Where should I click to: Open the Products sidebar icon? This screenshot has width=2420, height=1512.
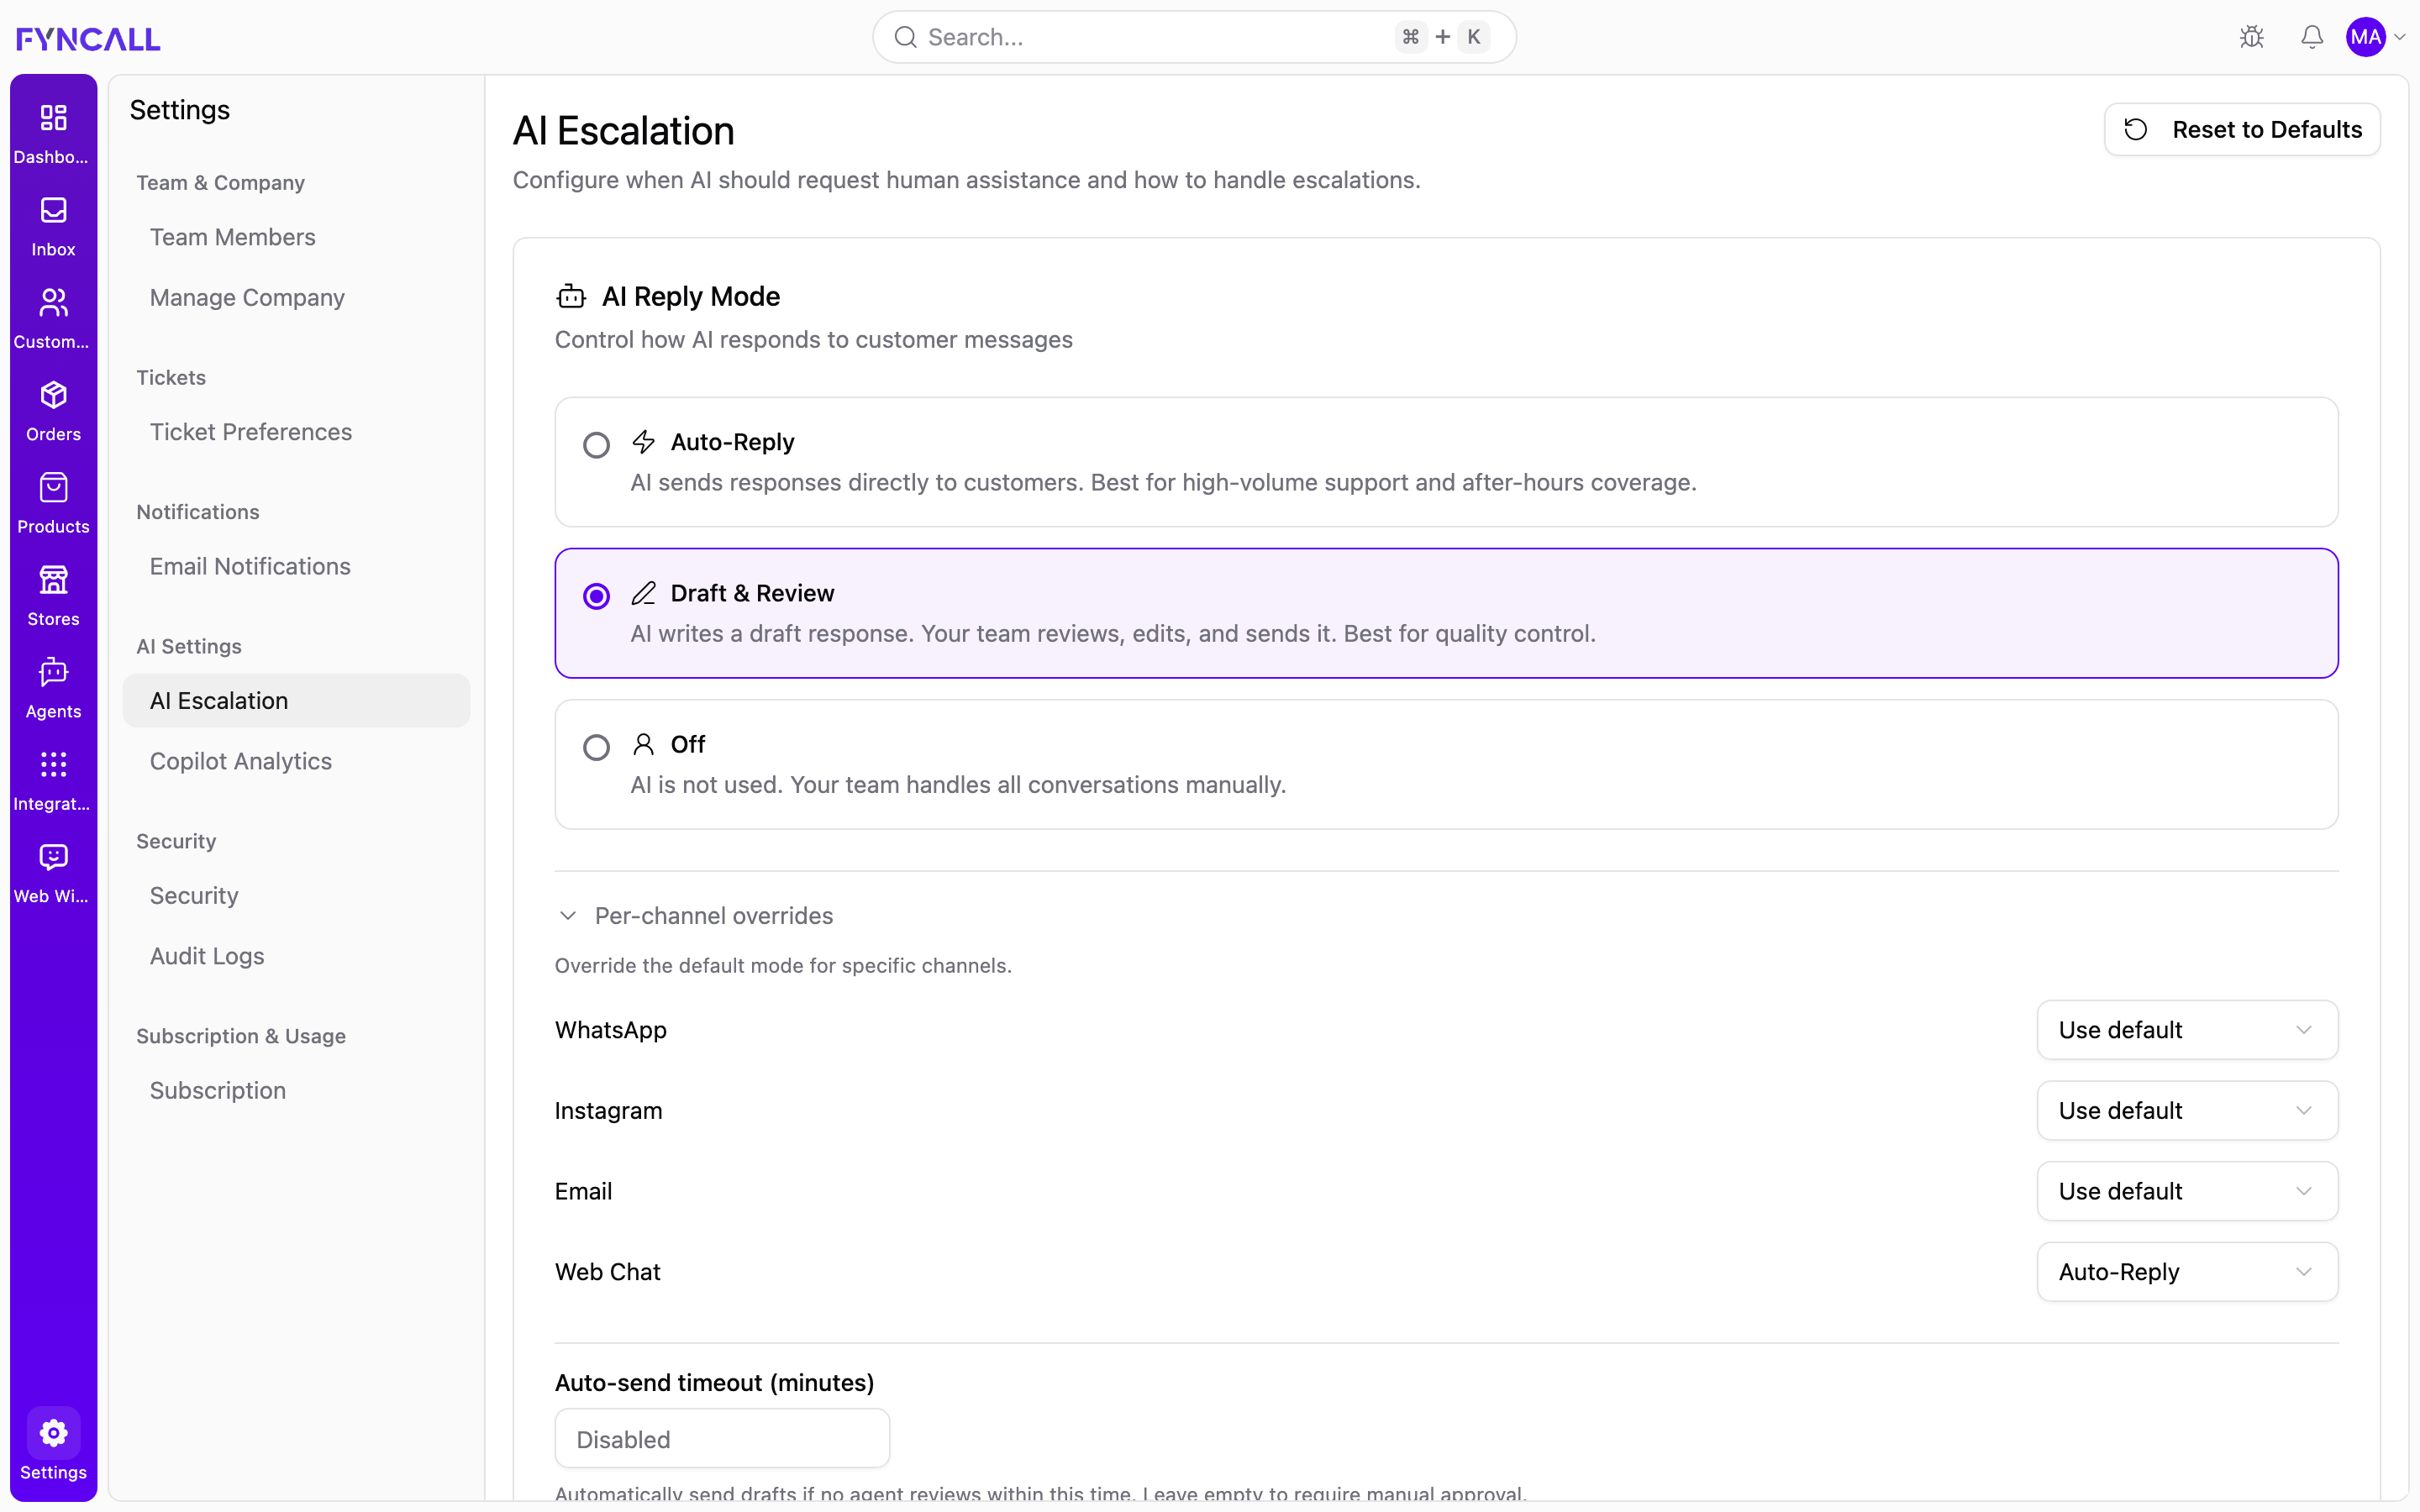pyautogui.click(x=53, y=487)
